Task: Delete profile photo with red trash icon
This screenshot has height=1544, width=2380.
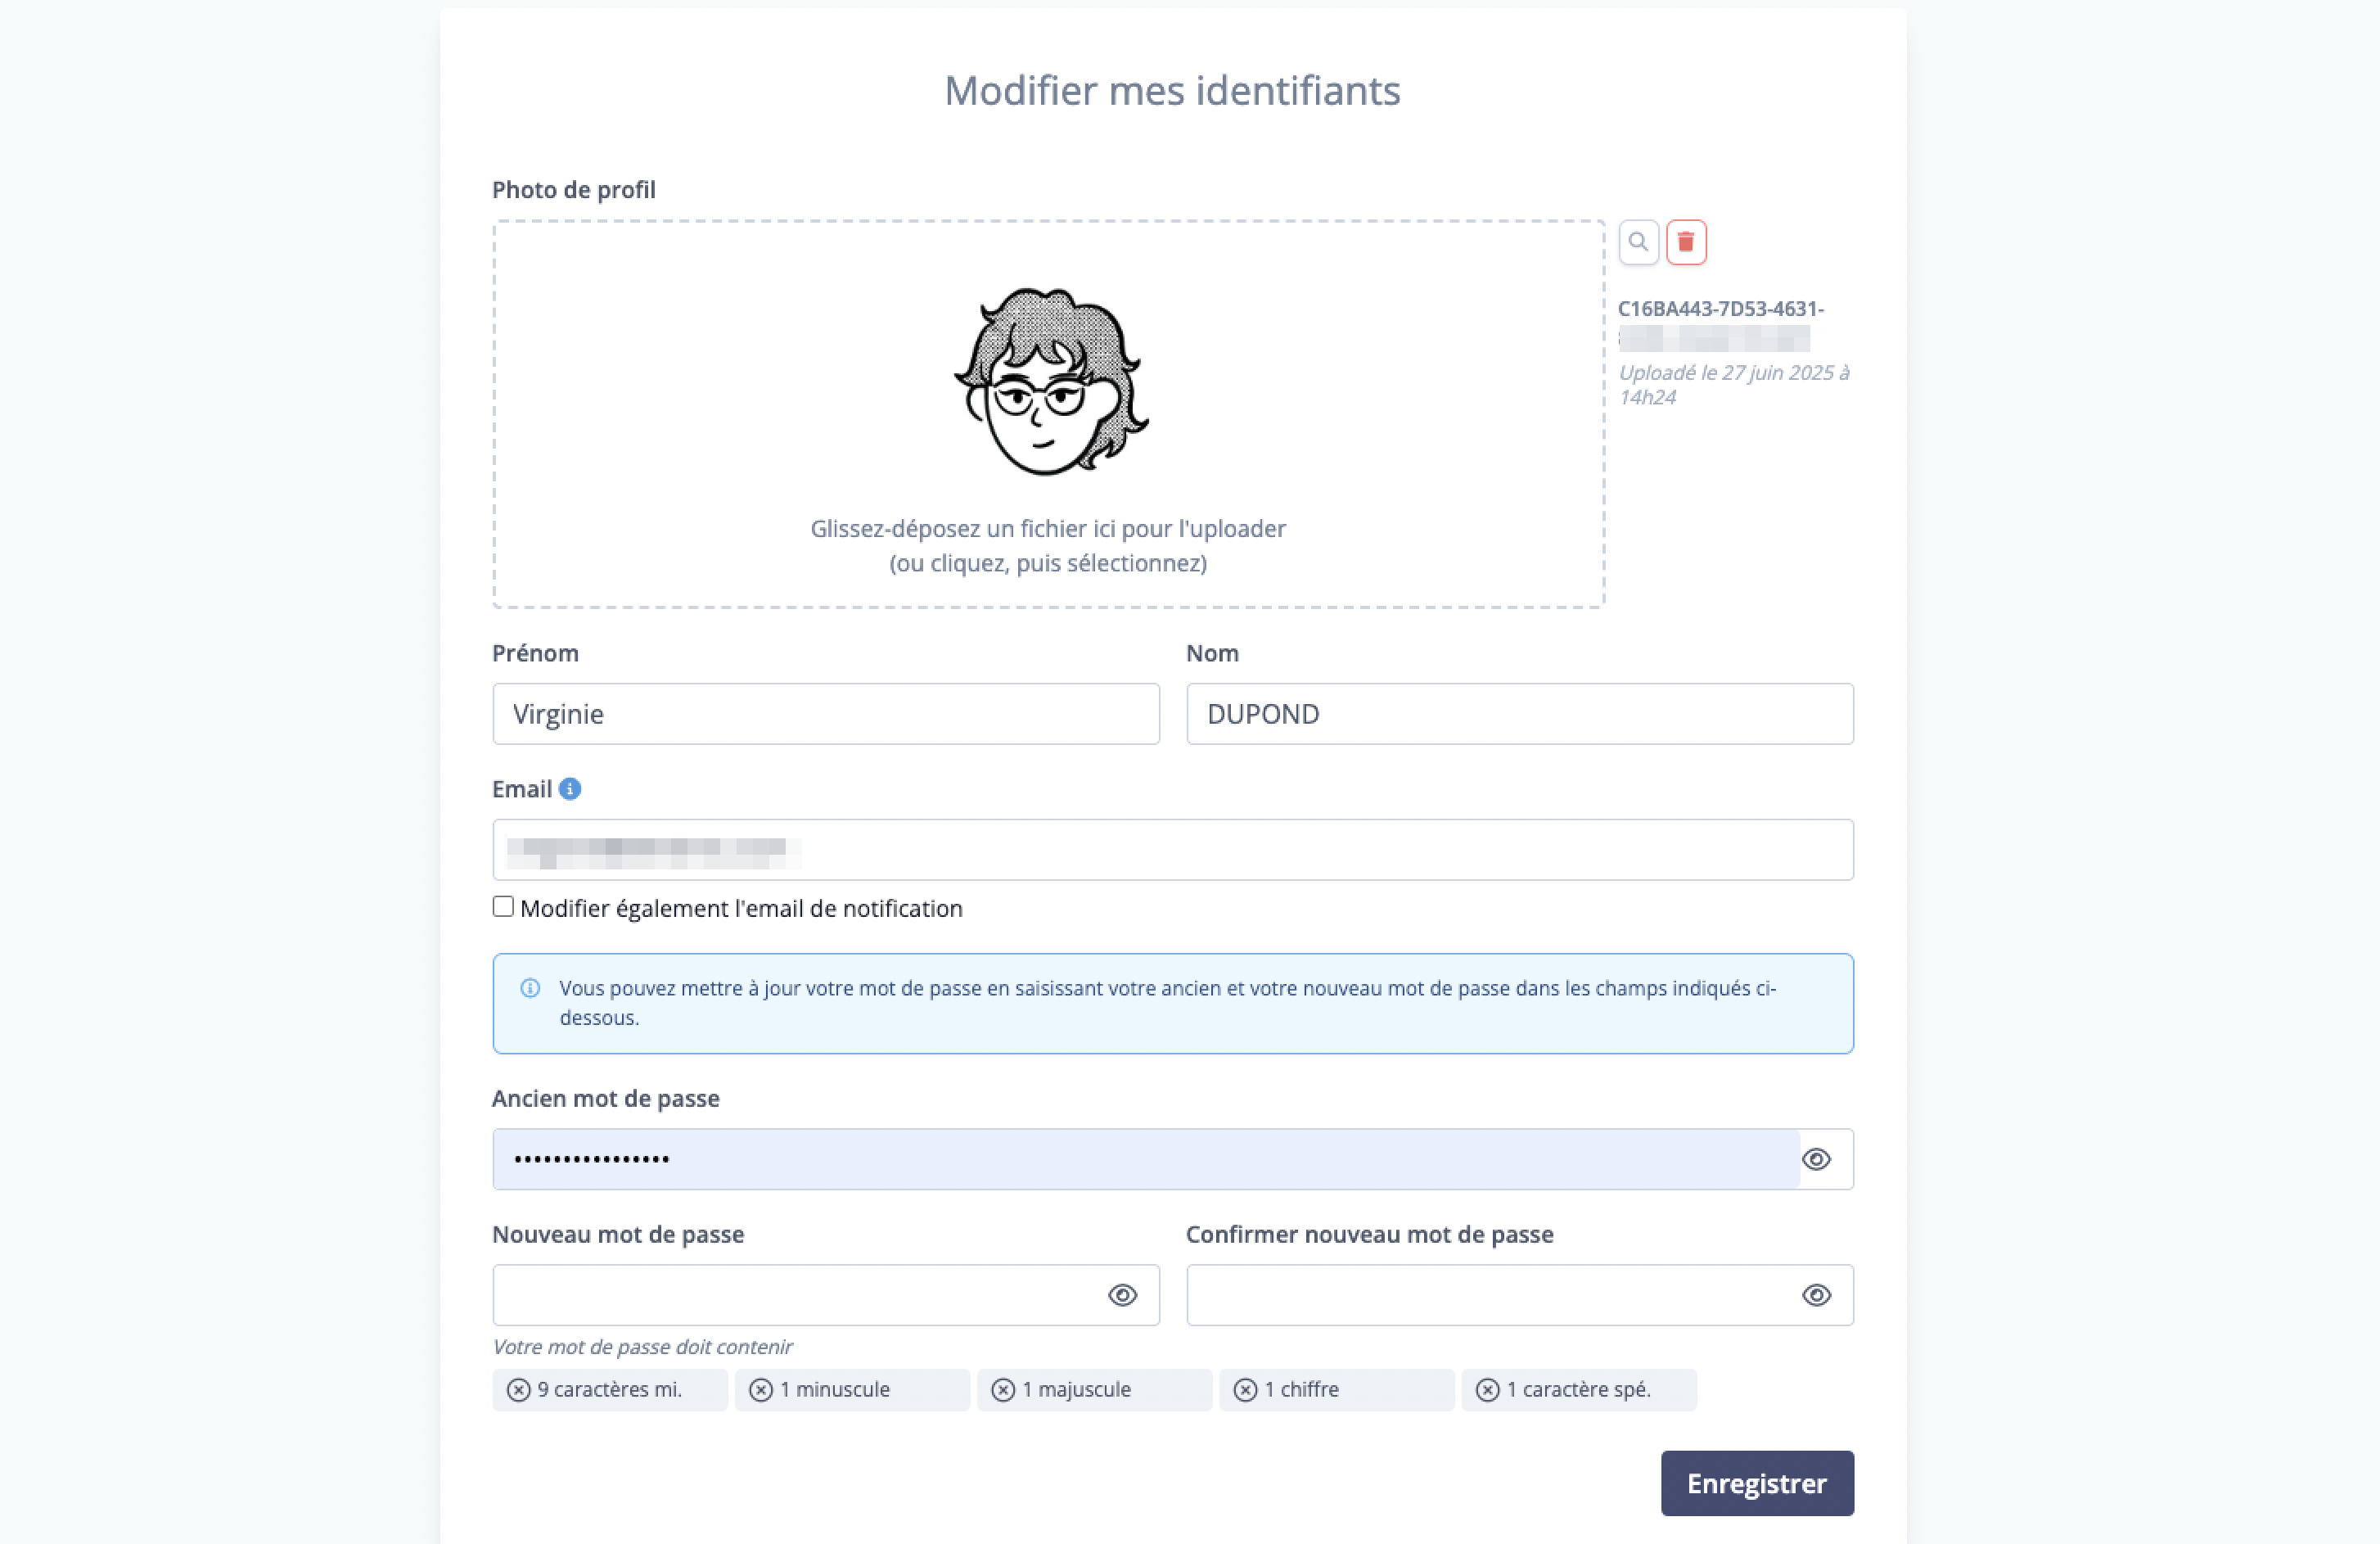Action: pos(1686,242)
